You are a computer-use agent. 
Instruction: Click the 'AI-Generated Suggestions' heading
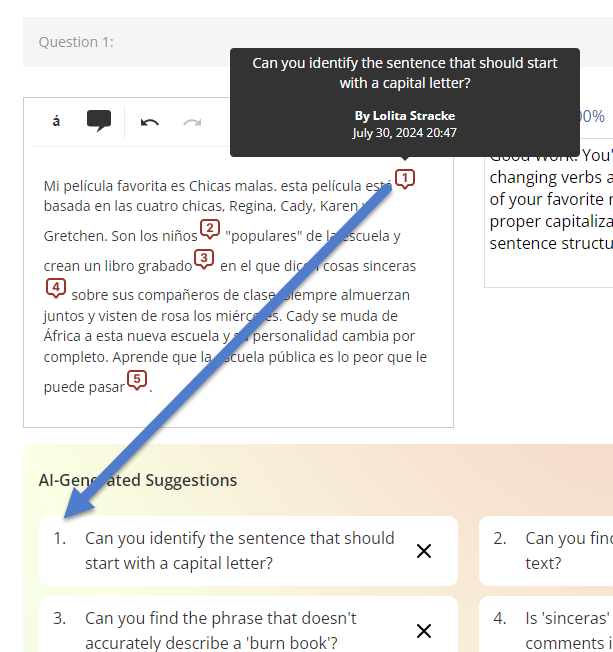(138, 480)
